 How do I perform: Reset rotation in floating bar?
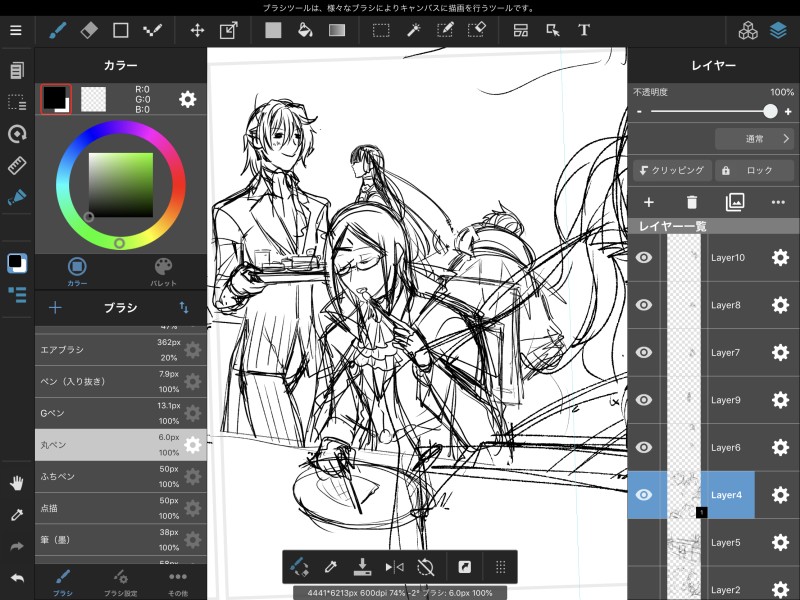click(x=426, y=567)
